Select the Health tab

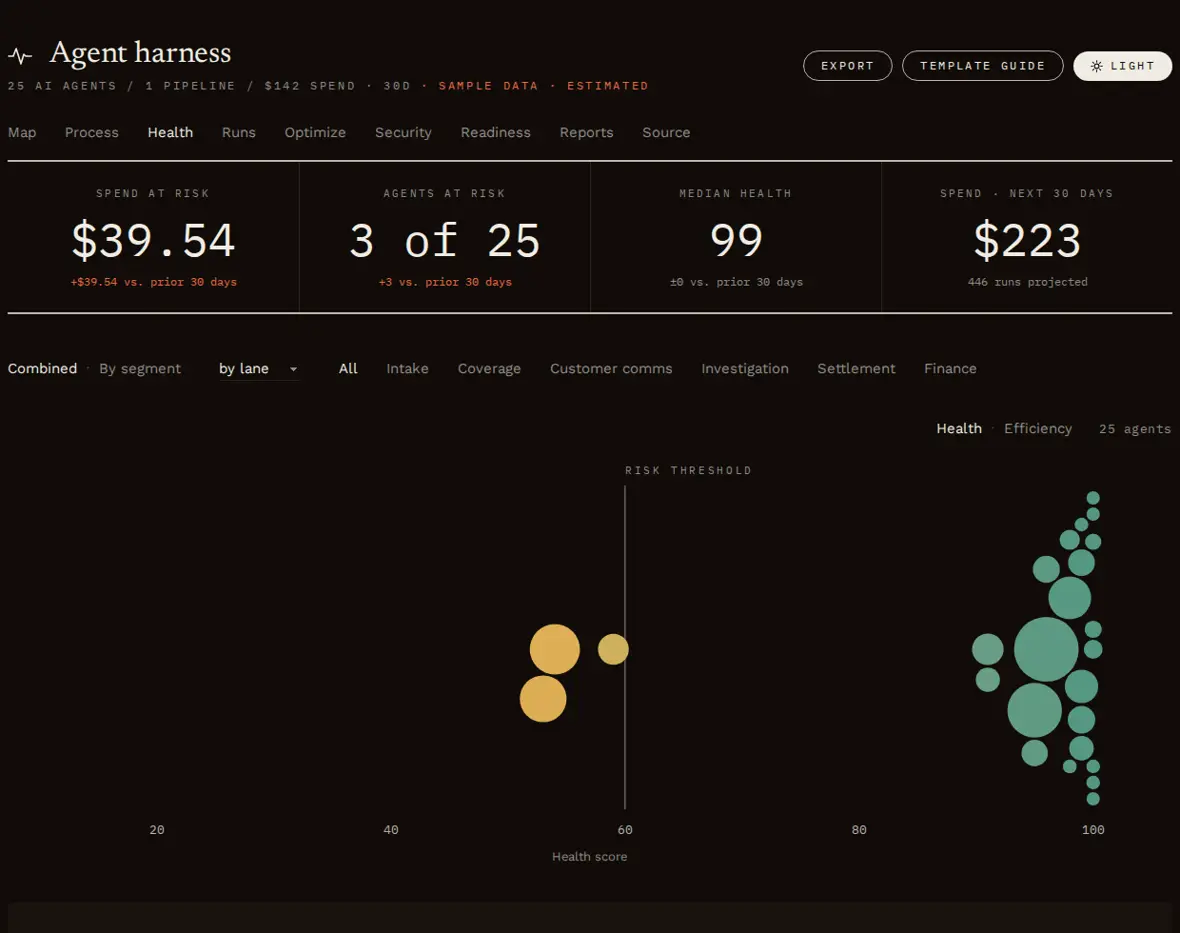170,132
